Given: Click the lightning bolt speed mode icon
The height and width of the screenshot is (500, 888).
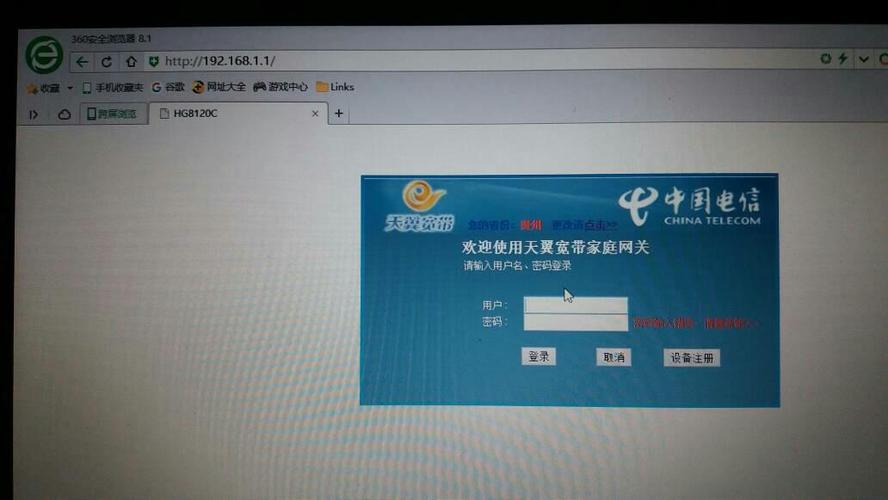Looking at the screenshot, I should click(843, 58).
